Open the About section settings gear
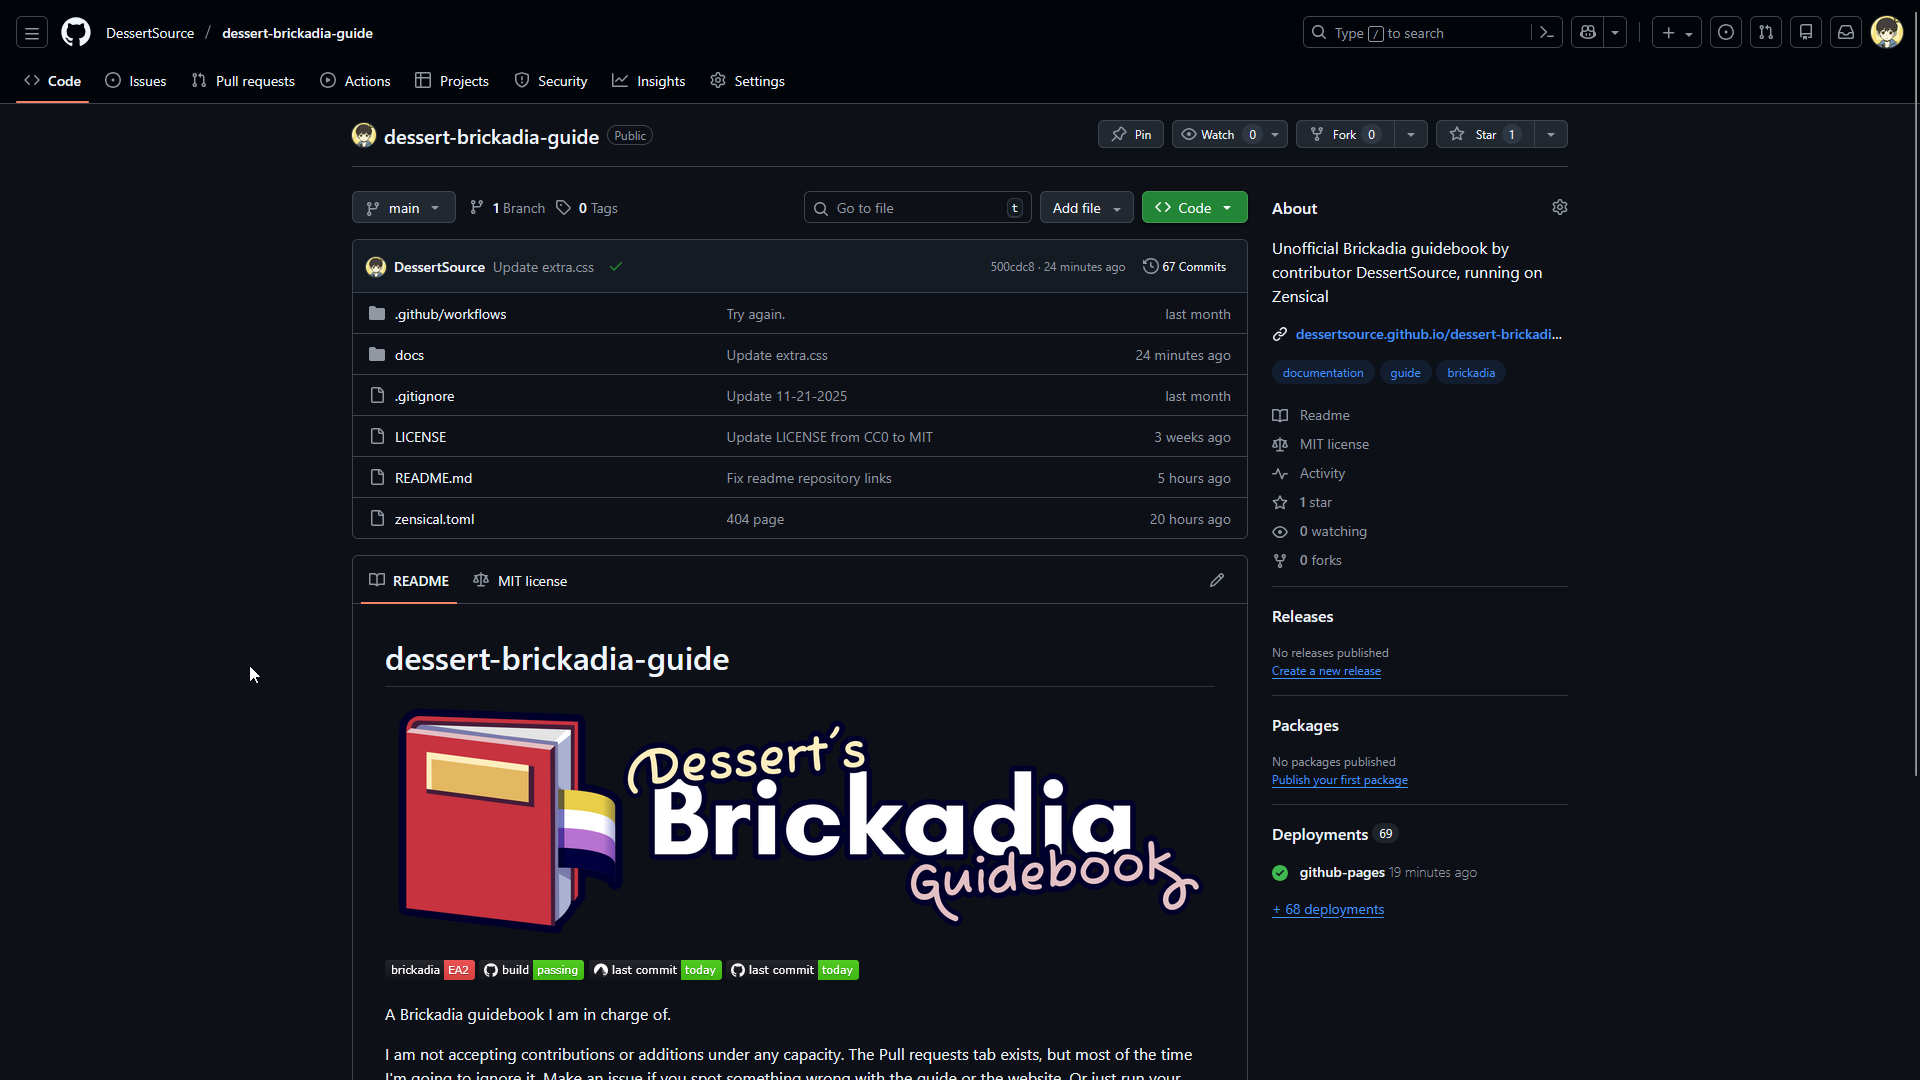The image size is (1920, 1080). [x=1560, y=207]
